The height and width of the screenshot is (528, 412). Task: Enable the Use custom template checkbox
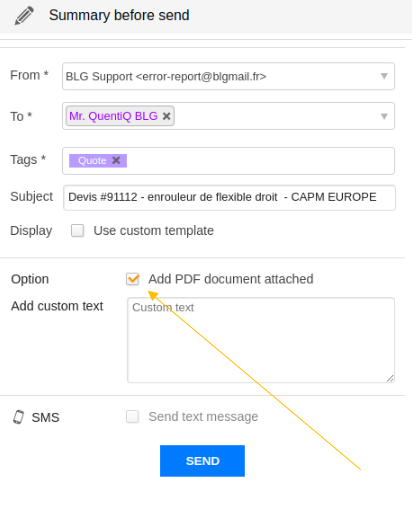coord(77,231)
